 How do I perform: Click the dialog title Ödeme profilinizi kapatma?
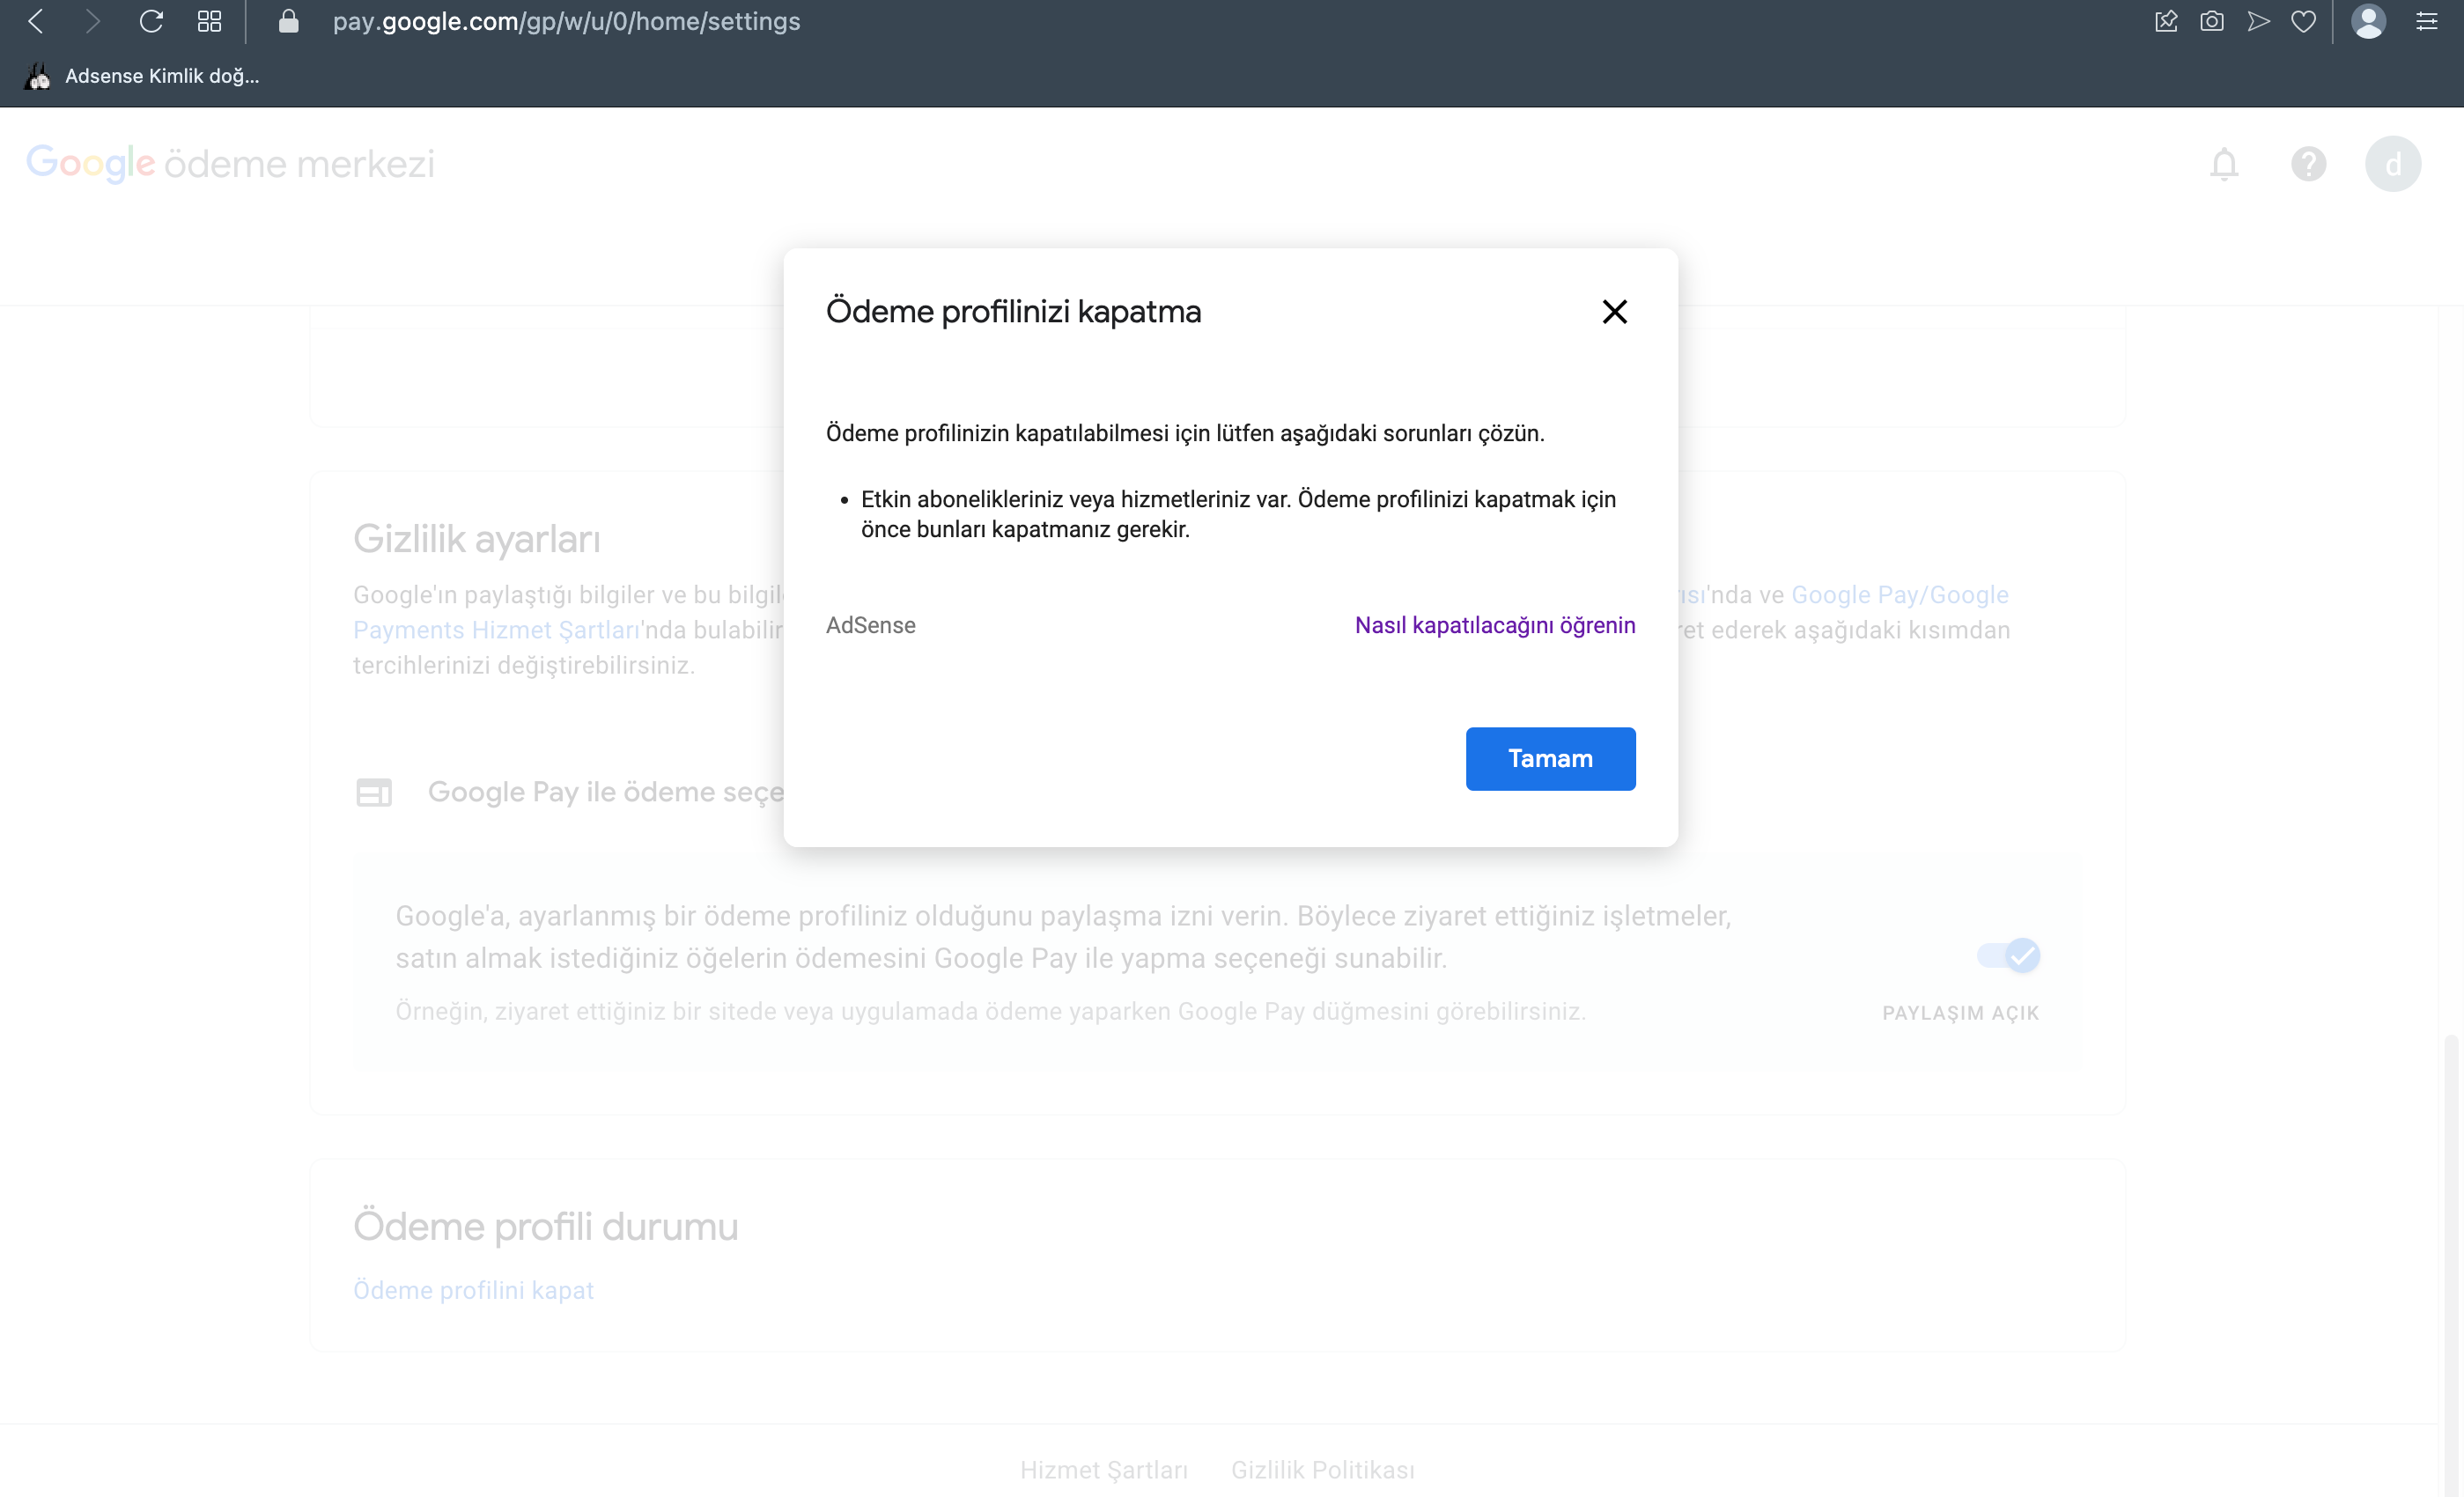(x=1014, y=312)
